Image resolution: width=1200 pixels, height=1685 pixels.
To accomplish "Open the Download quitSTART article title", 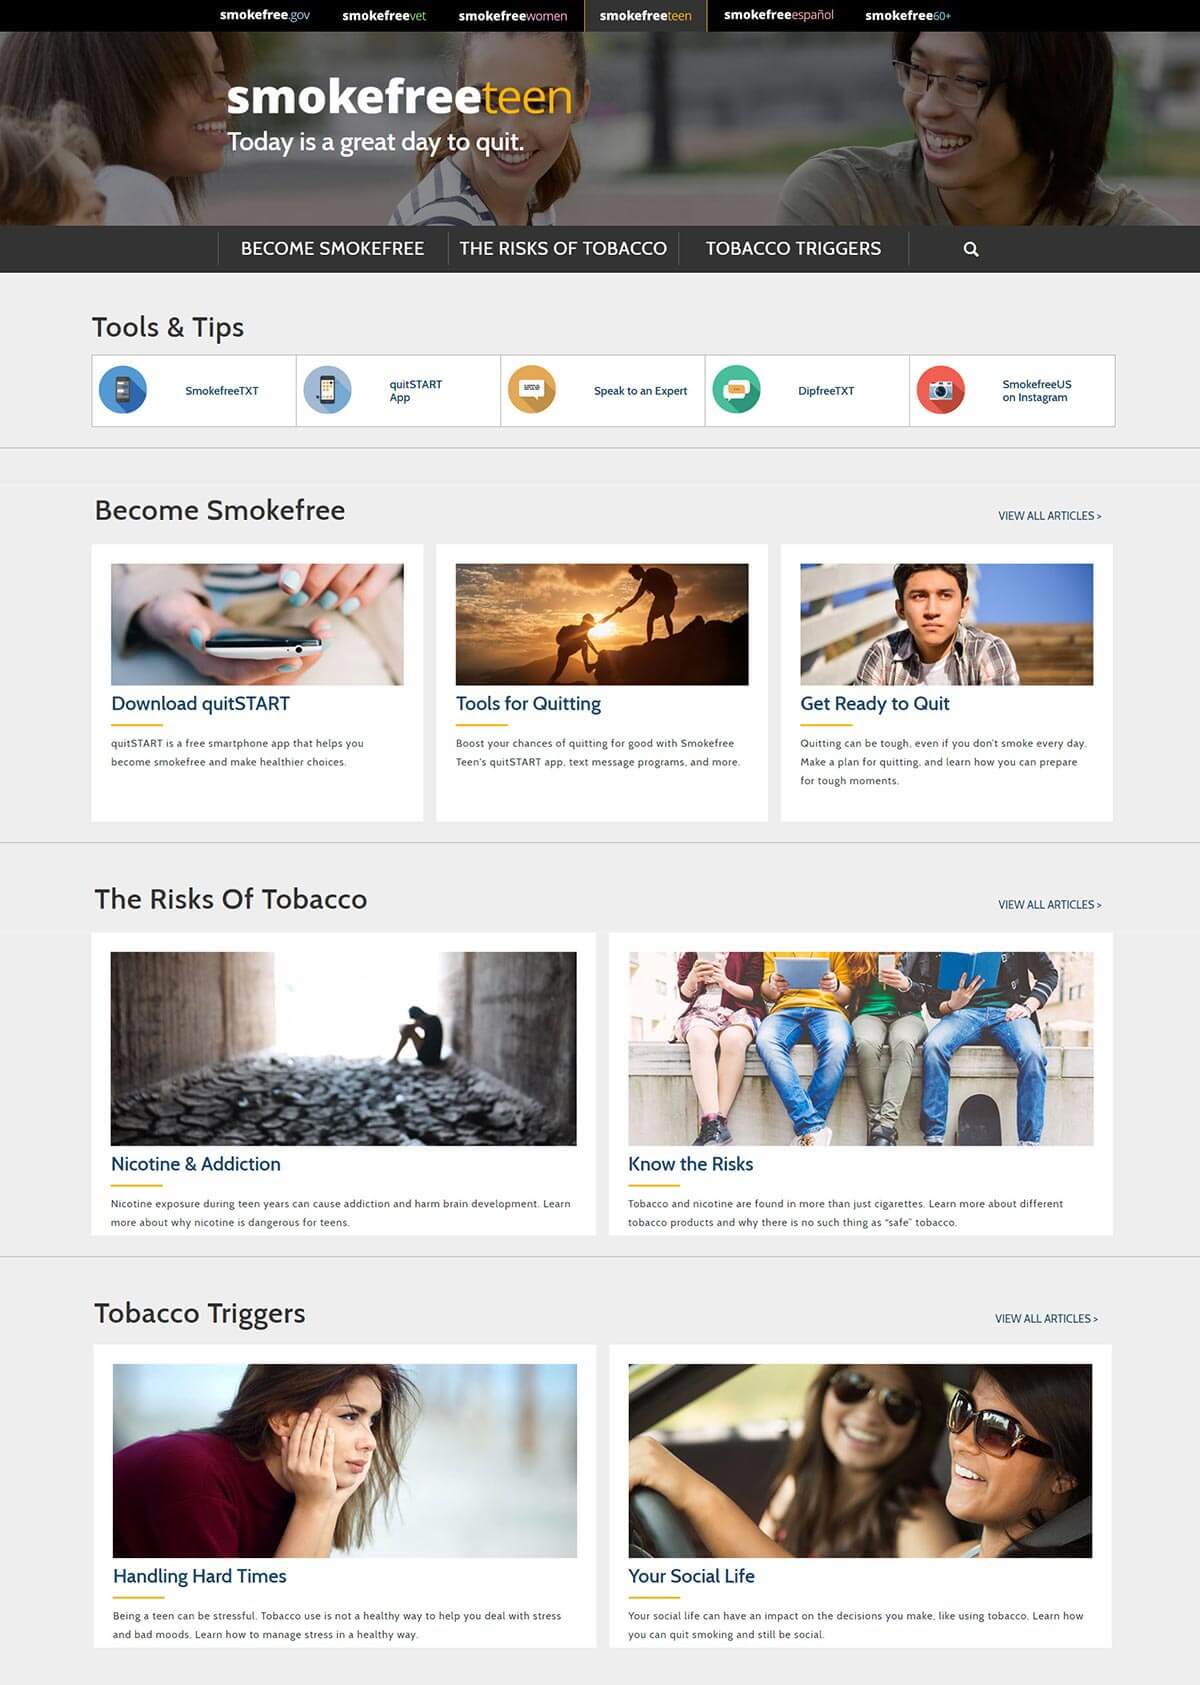I will [x=200, y=704].
